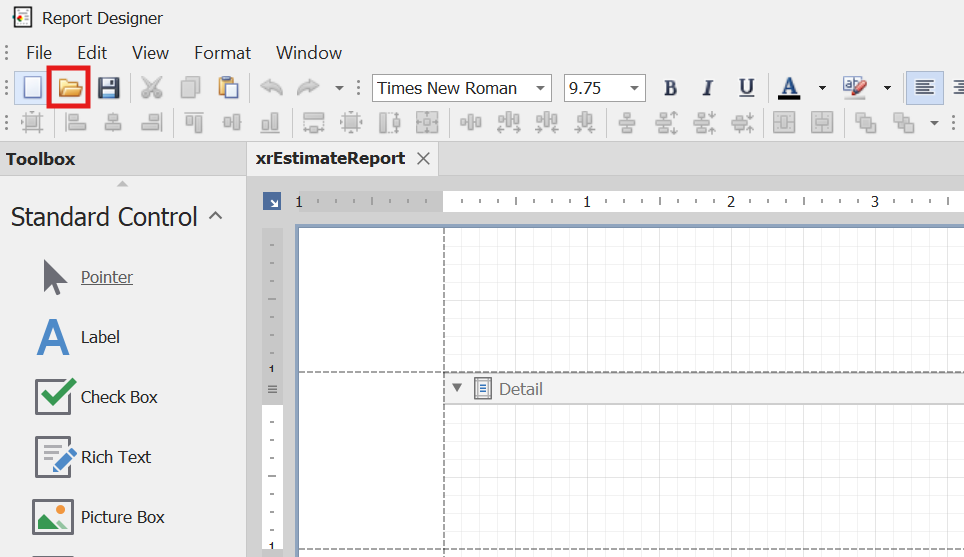The height and width of the screenshot is (557, 964).
Task: Open the font color dropdown arrow
Action: [x=822, y=88]
